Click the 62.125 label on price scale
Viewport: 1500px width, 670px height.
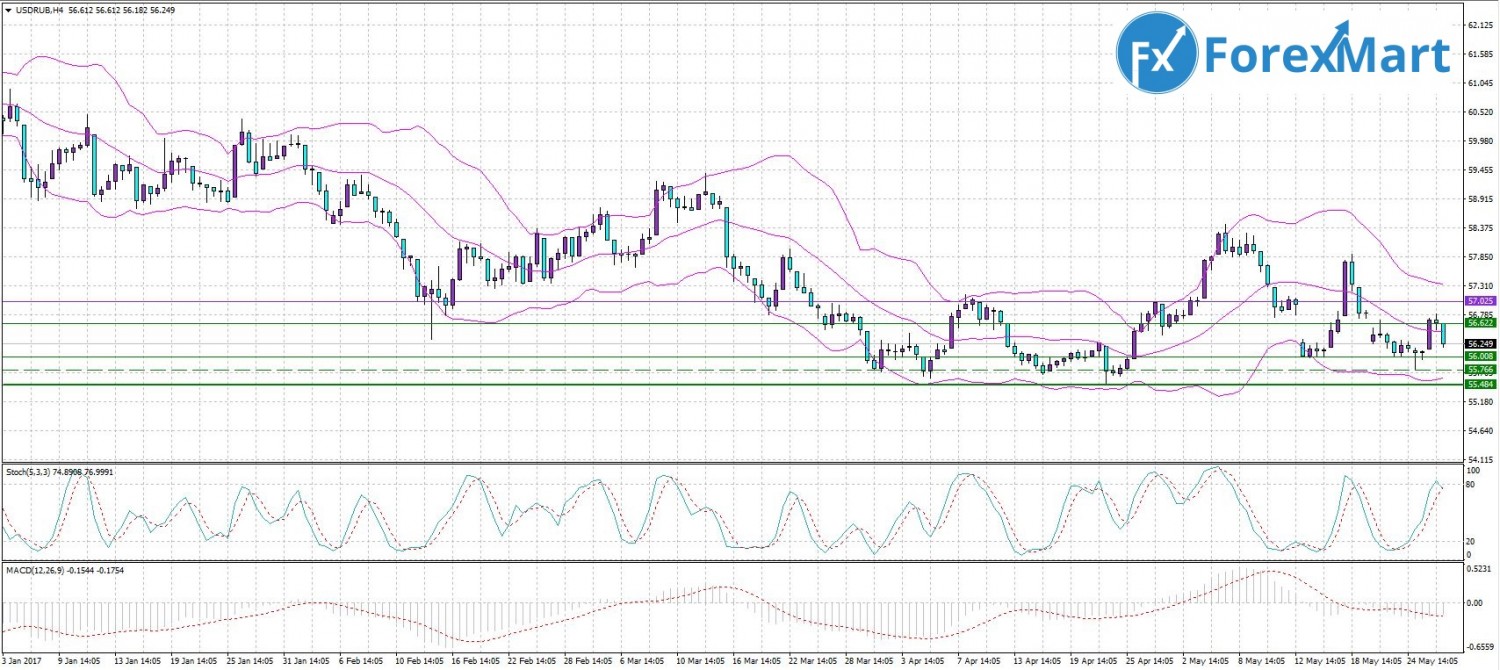[1479, 27]
